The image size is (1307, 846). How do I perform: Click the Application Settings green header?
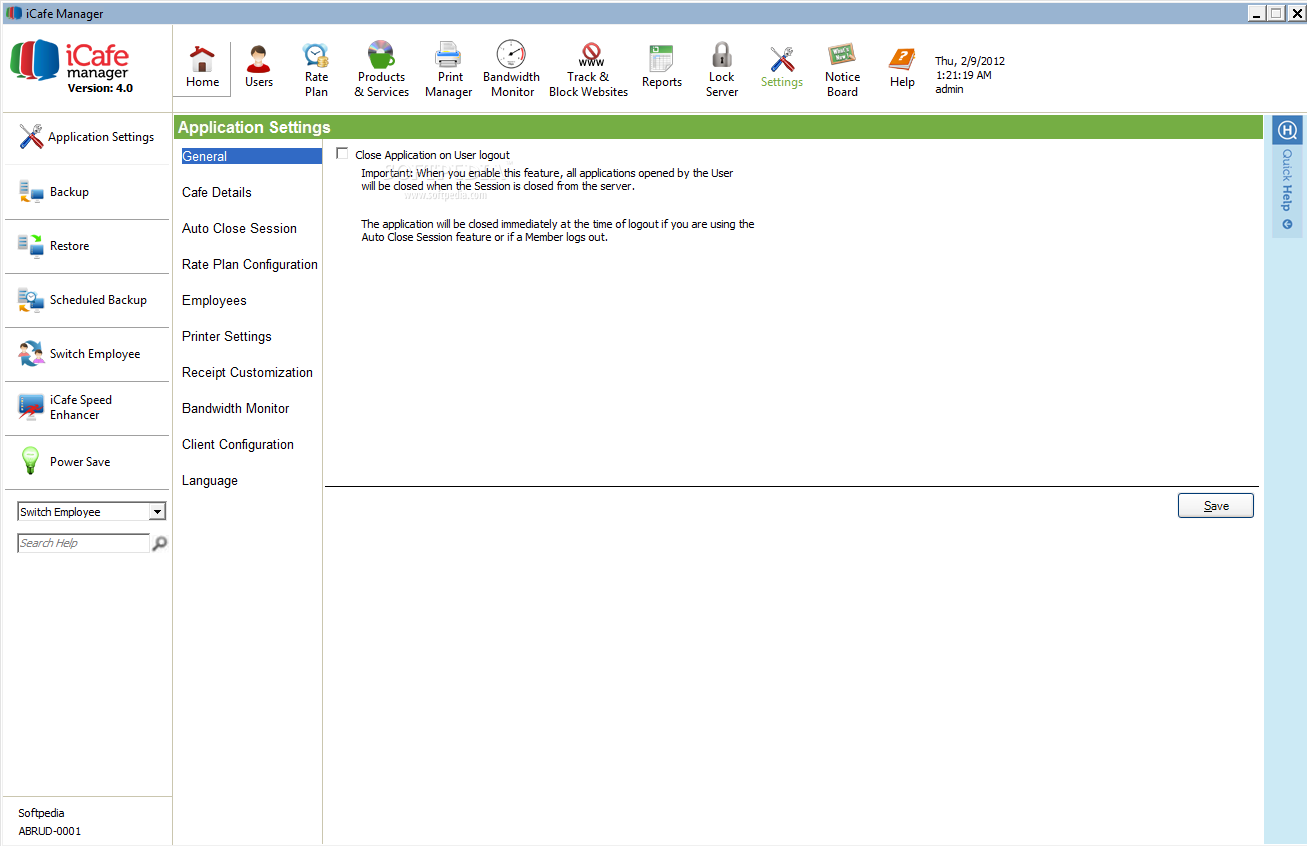[716, 128]
